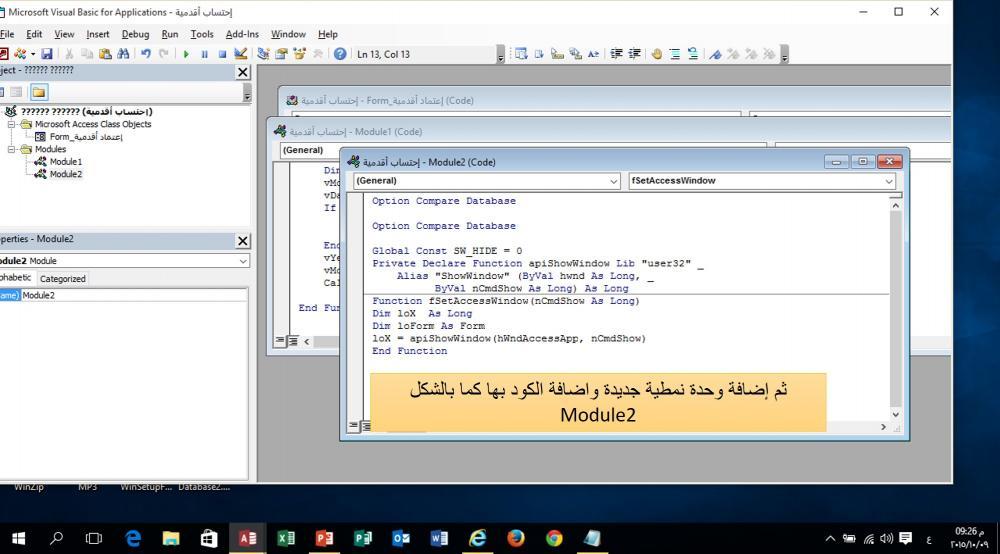Open the Insert Module dropdown arrow
This screenshot has height=554, width=1000.
pos(33,54)
